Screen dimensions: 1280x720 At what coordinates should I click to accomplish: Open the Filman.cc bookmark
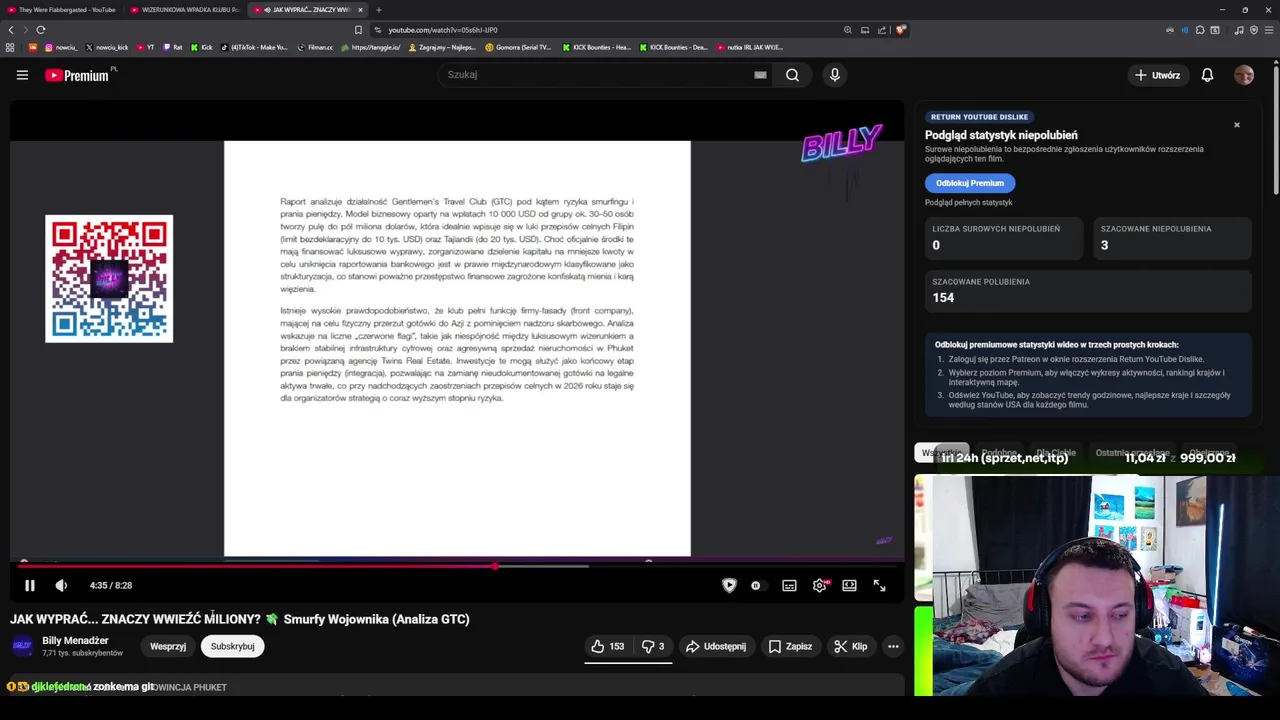tap(315, 47)
